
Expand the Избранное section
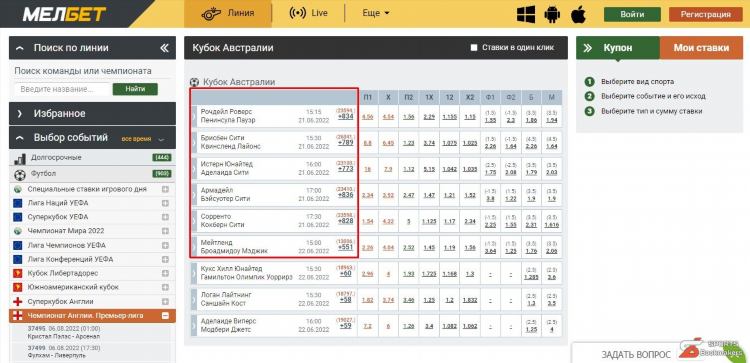pyautogui.click(x=92, y=114)
